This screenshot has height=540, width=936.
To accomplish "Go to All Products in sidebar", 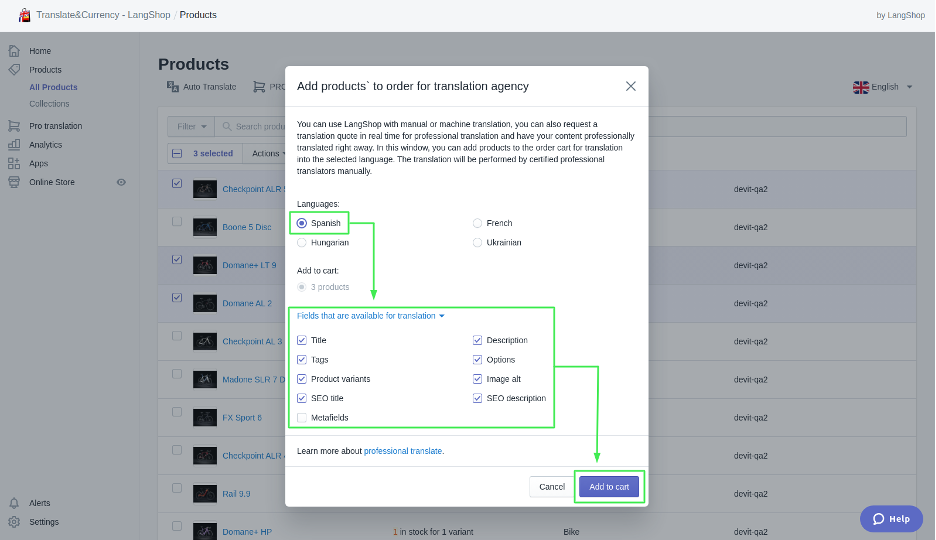I will click(x=53, y=87).
